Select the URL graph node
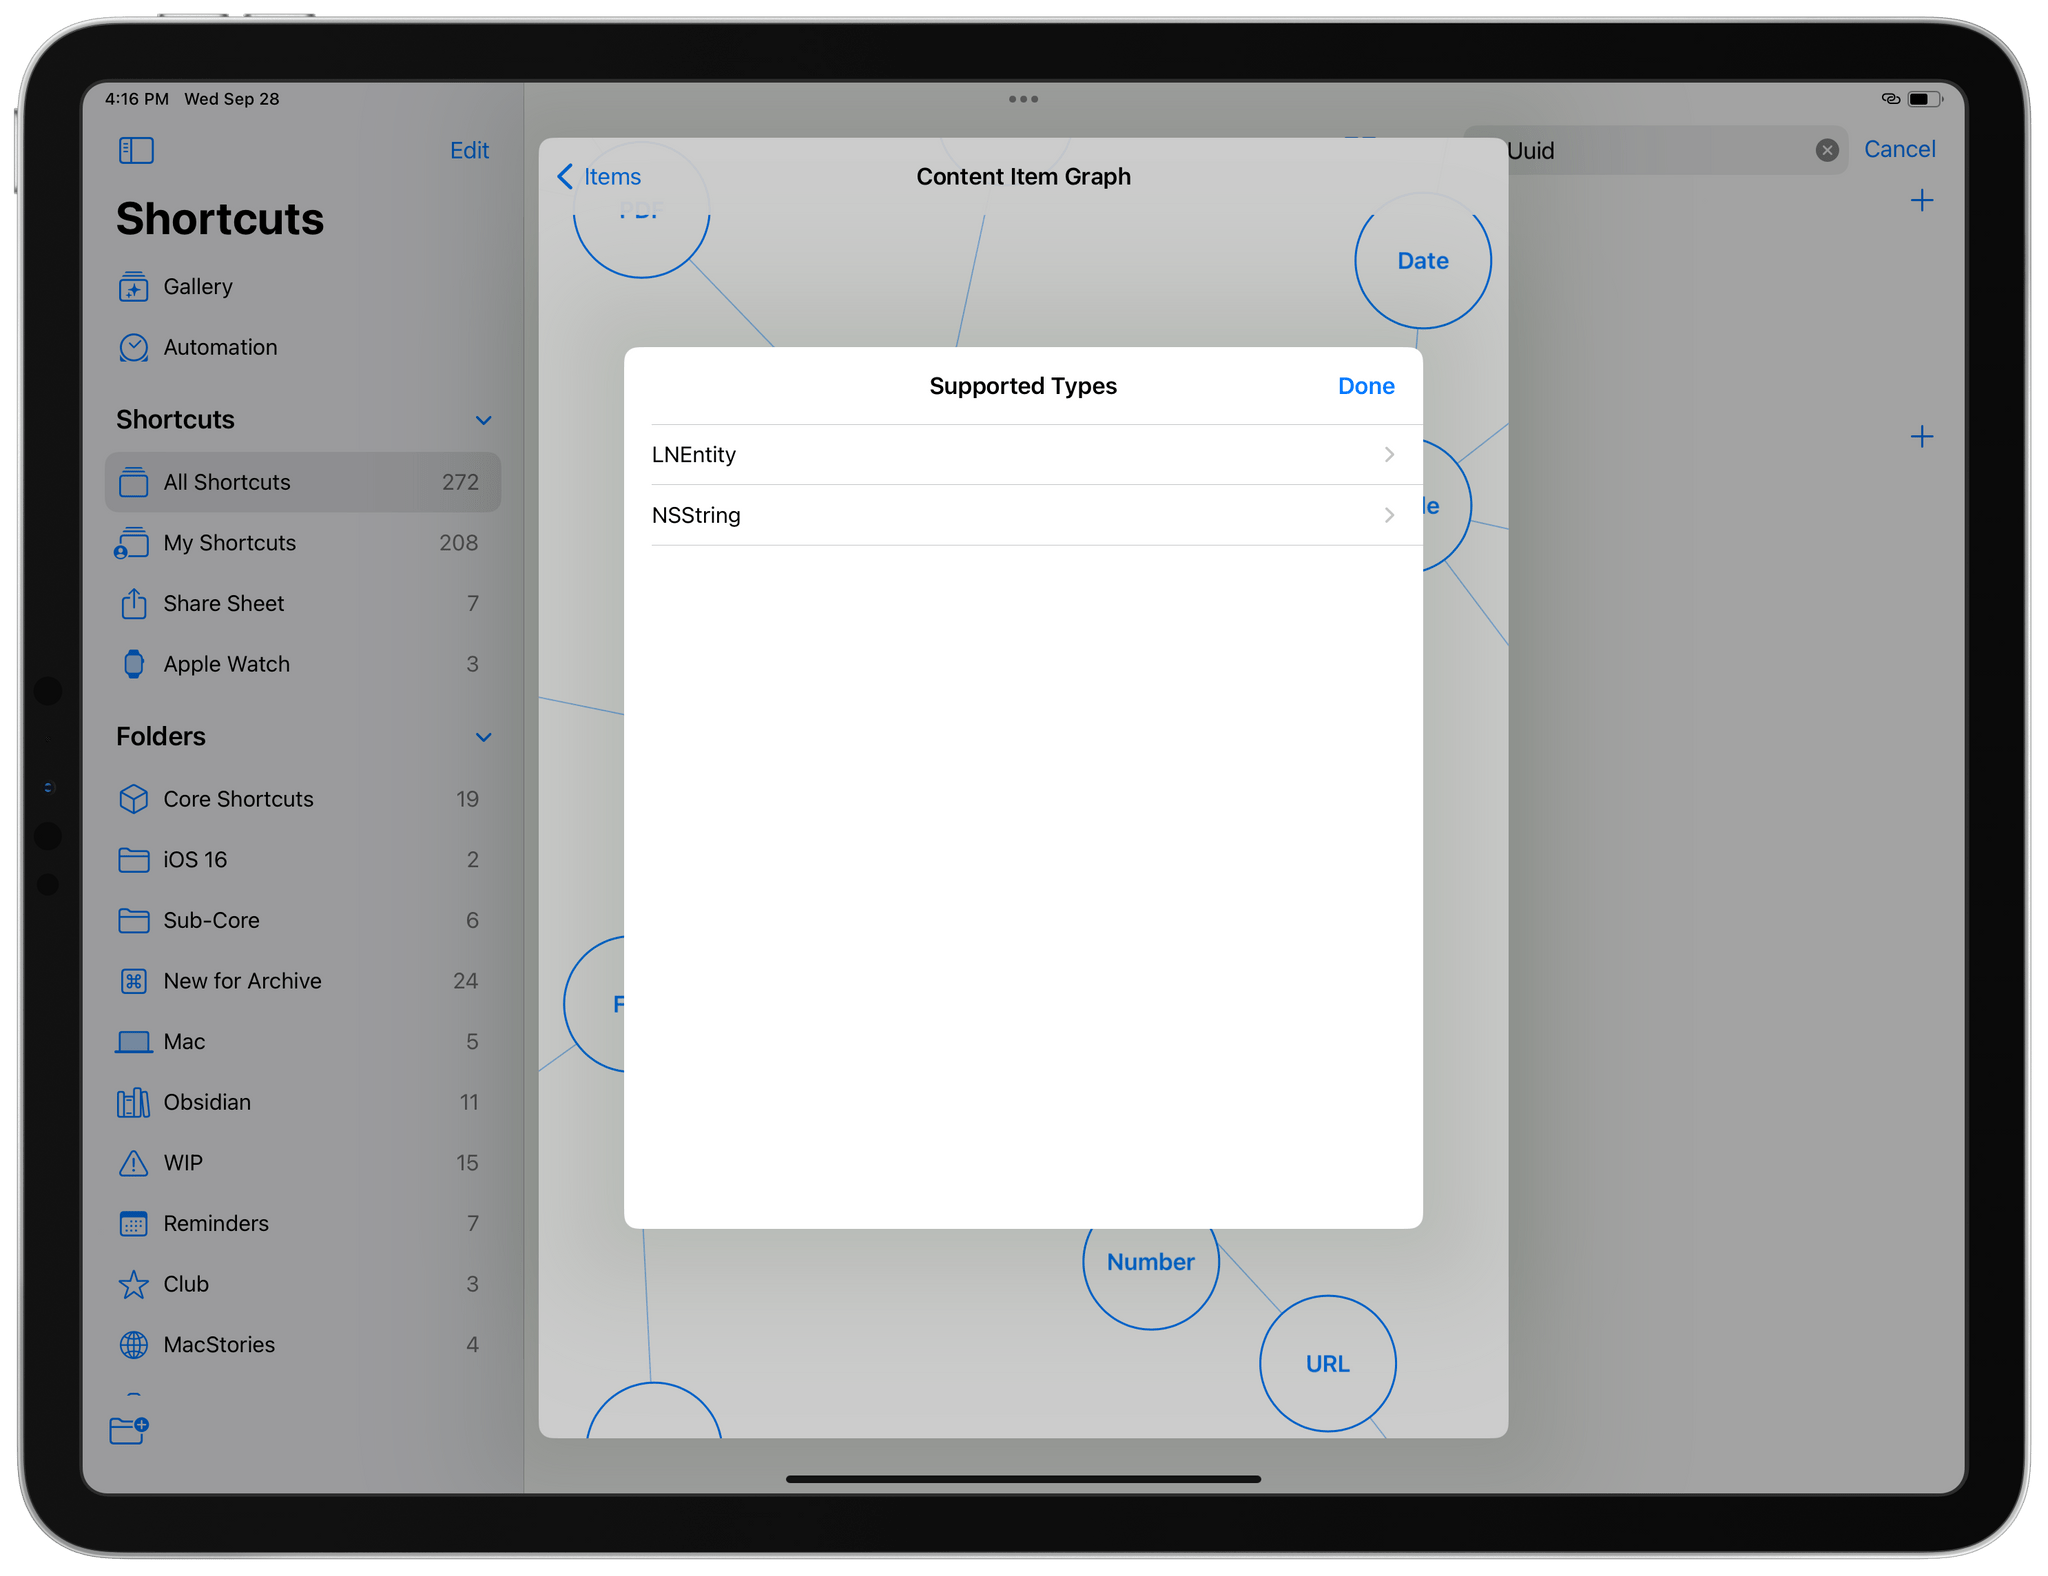The height and width of the screenshot is (1576, 2048). pos(1327,1364)
